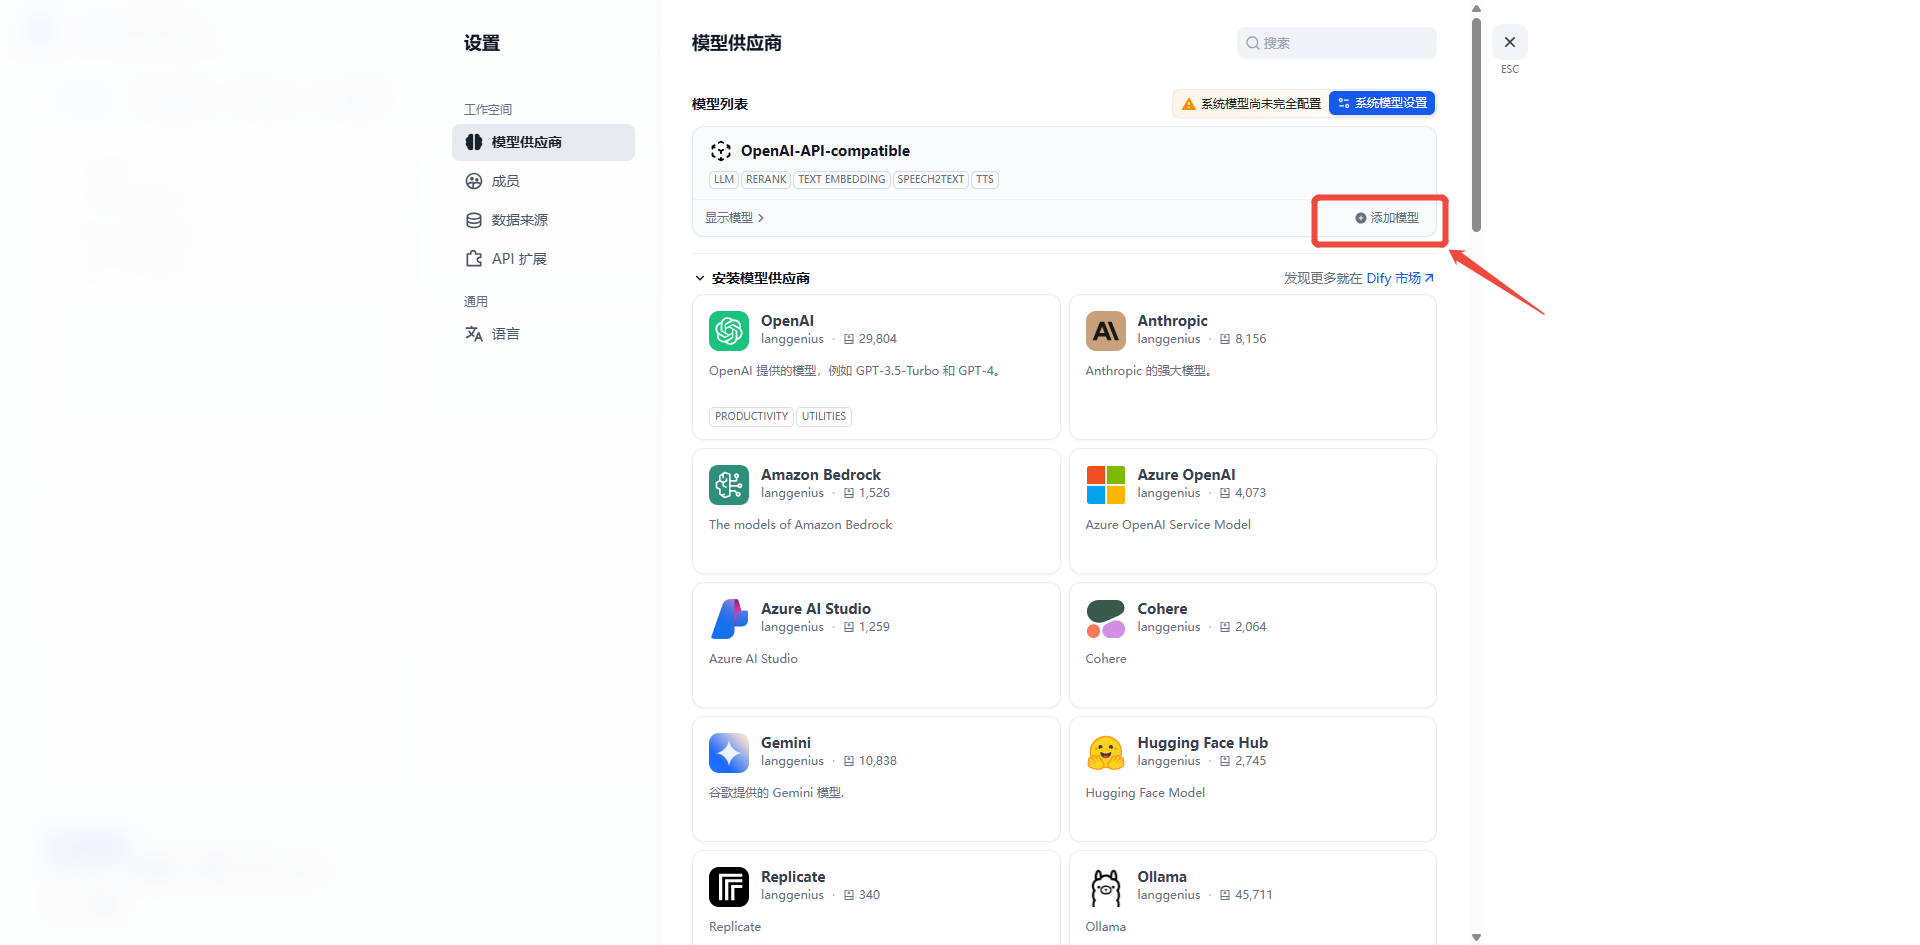Viewport: 1920px width, 945px height.
Task: Click the RERANK tag
Action: coord(766,180)
